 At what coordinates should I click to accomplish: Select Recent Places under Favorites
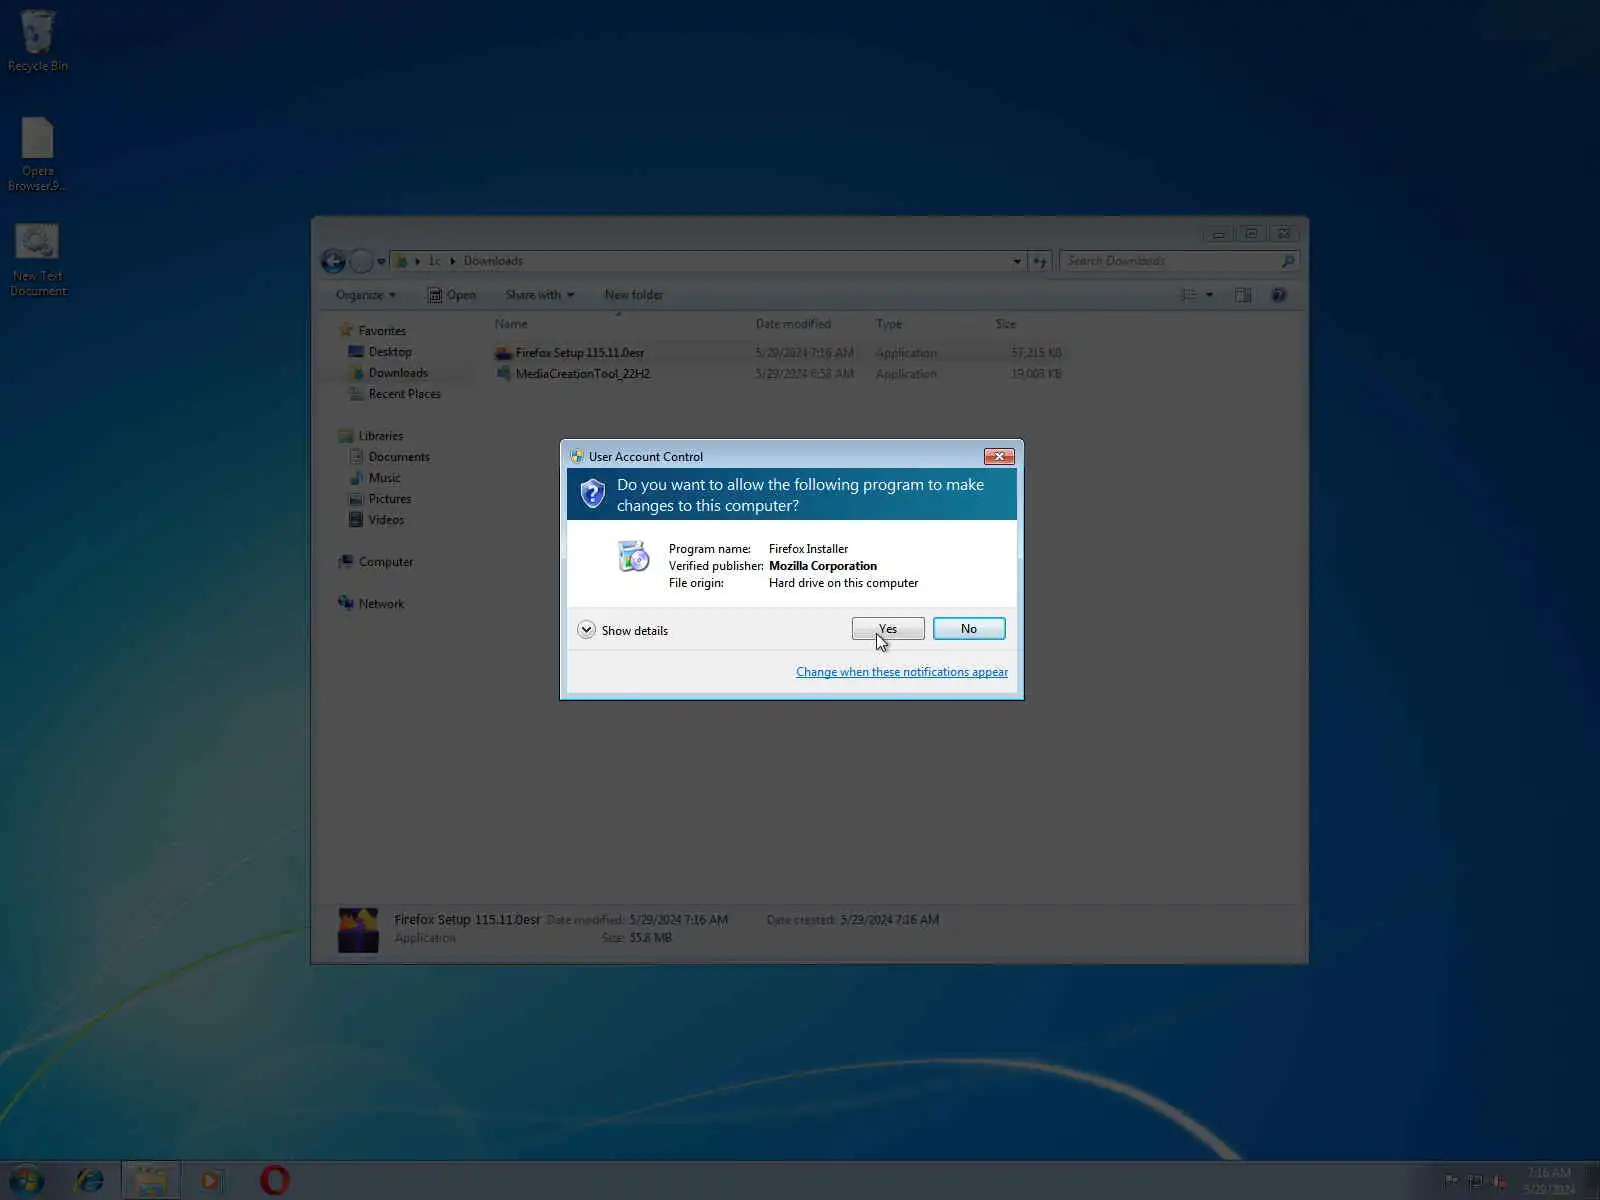click(x=405, y=394)
